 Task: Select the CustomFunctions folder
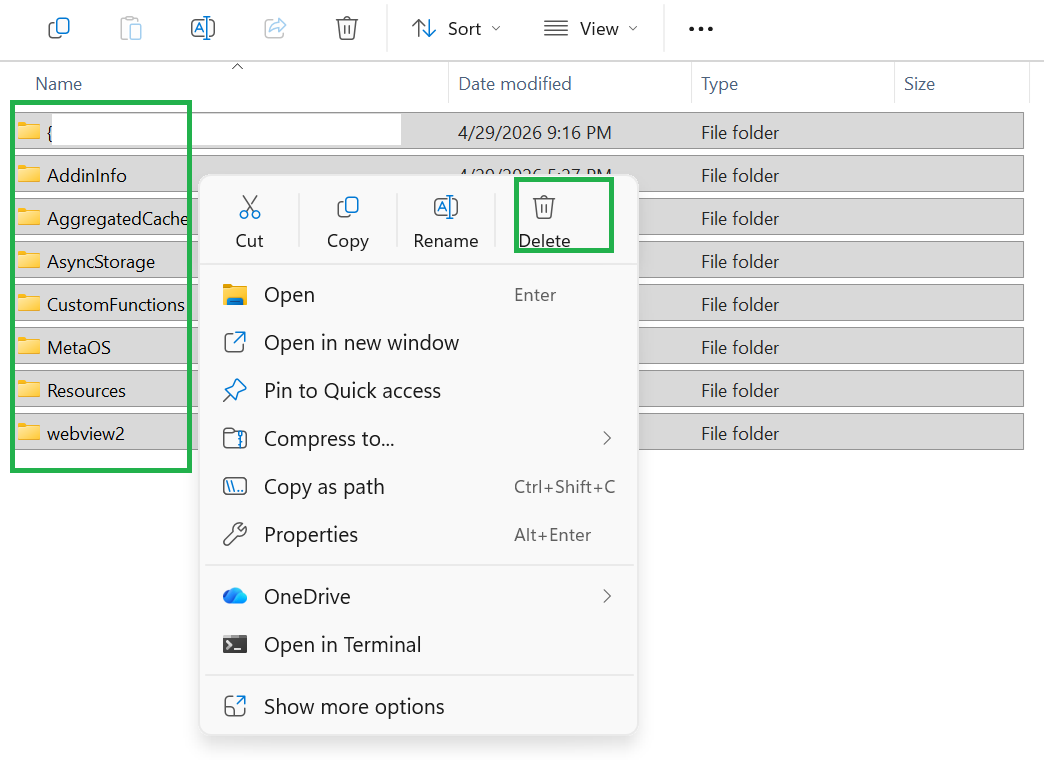pos(116,304)
